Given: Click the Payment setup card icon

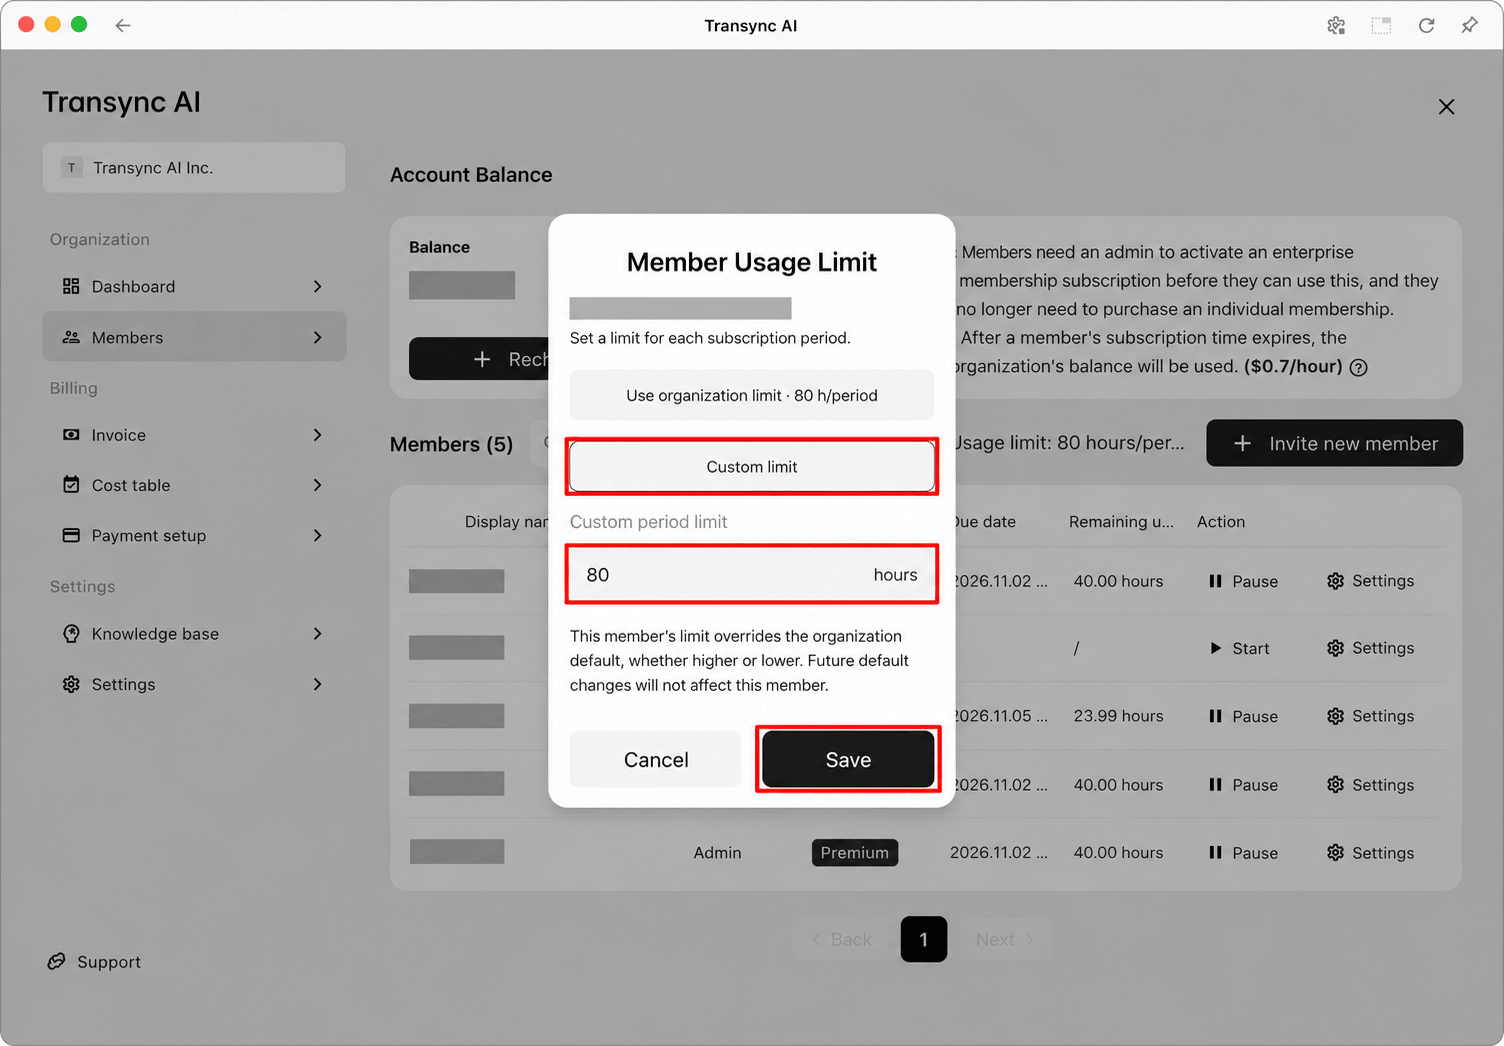Looking at the screenshot, I should click(x=71, y=535).
